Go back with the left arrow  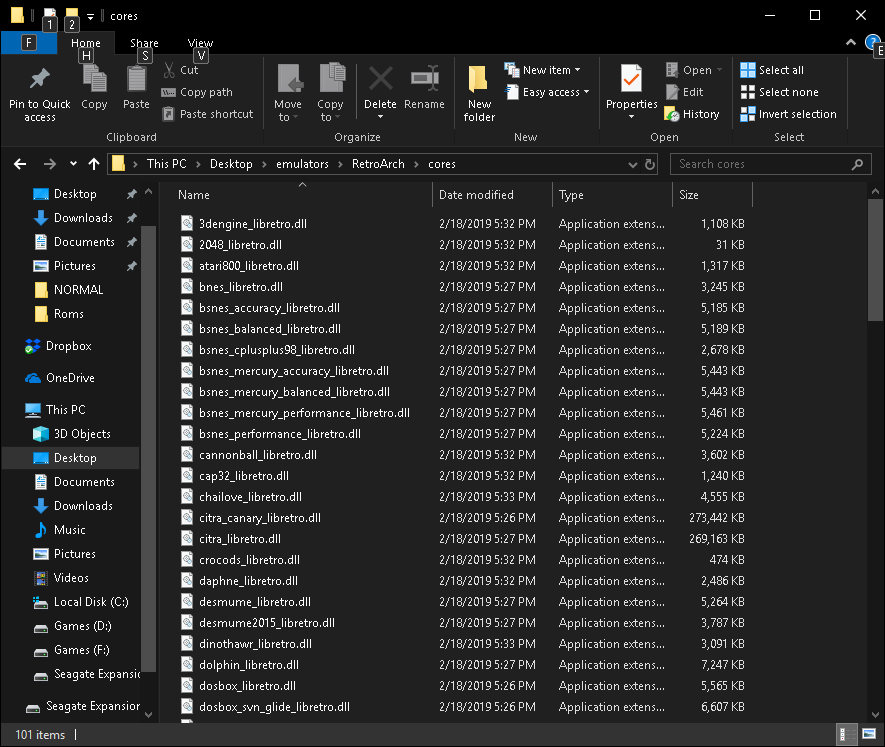click(20, 164)
